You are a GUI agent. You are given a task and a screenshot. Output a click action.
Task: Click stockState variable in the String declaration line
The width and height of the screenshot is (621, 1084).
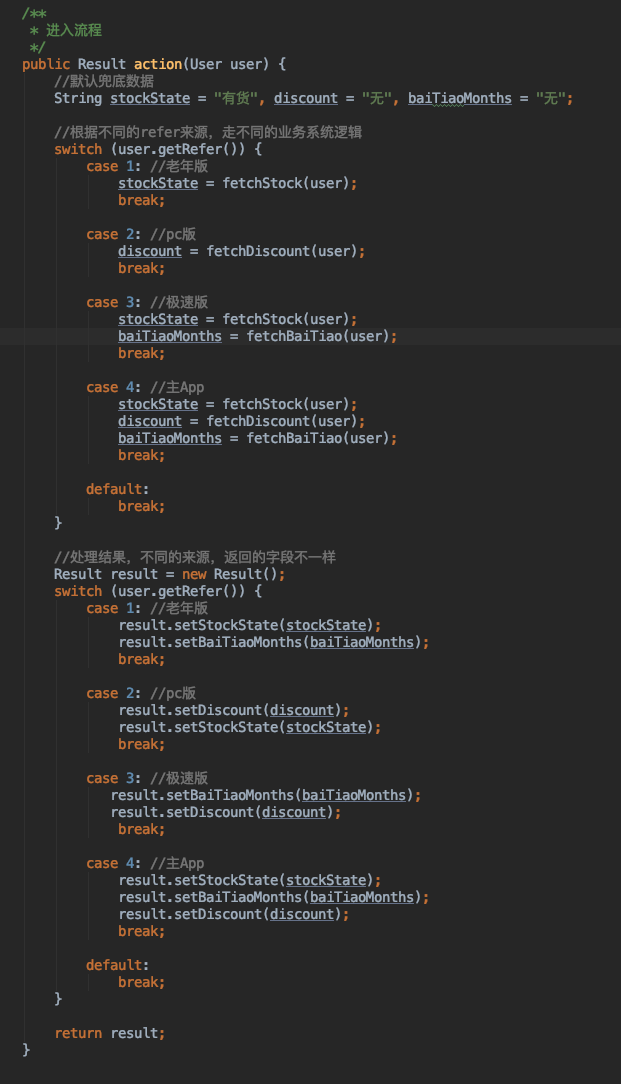[150, 98]
